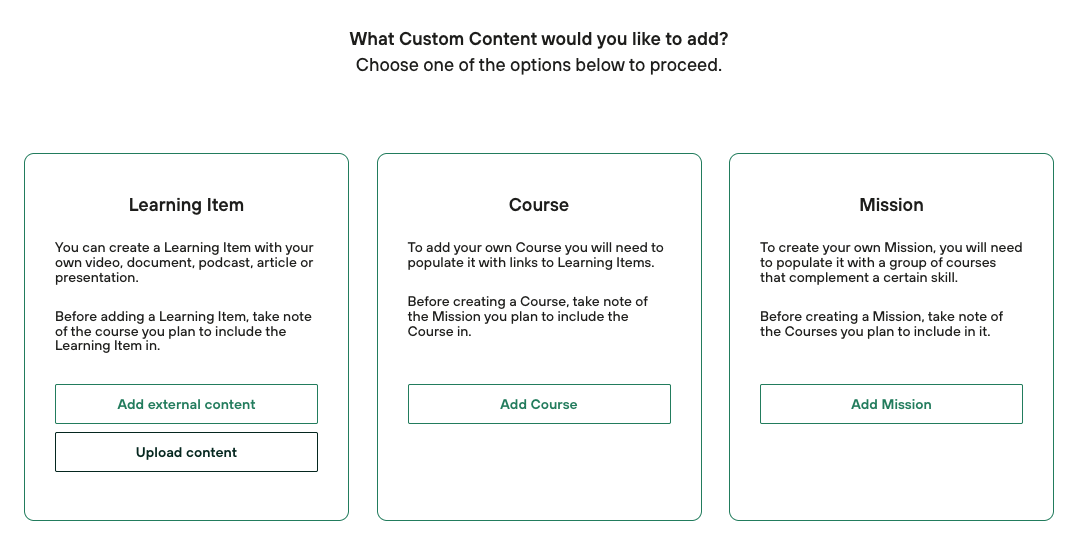The width and height of the screenshot is (1078, 540).
Task: Click 'To create your own Mission' paragraph
Action: click(x=890, y=262)
